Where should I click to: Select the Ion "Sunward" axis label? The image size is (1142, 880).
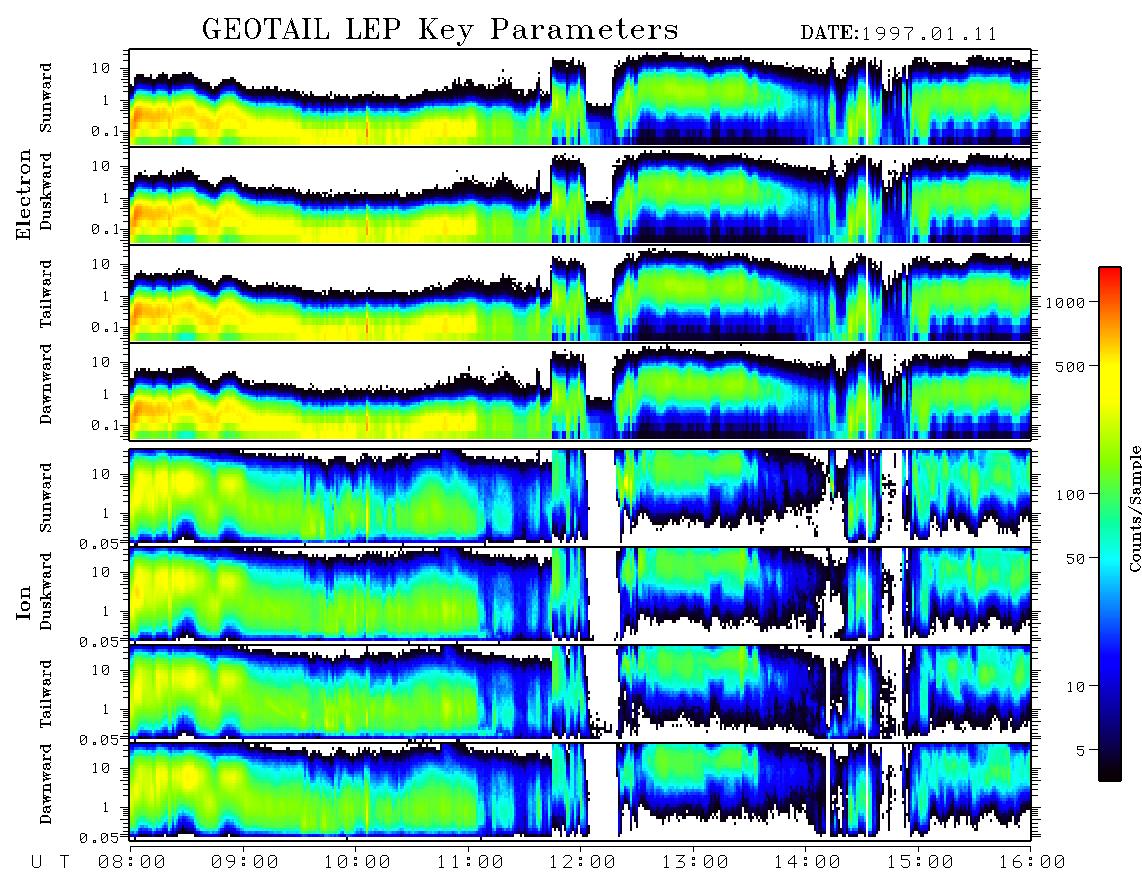click(46, 498)
